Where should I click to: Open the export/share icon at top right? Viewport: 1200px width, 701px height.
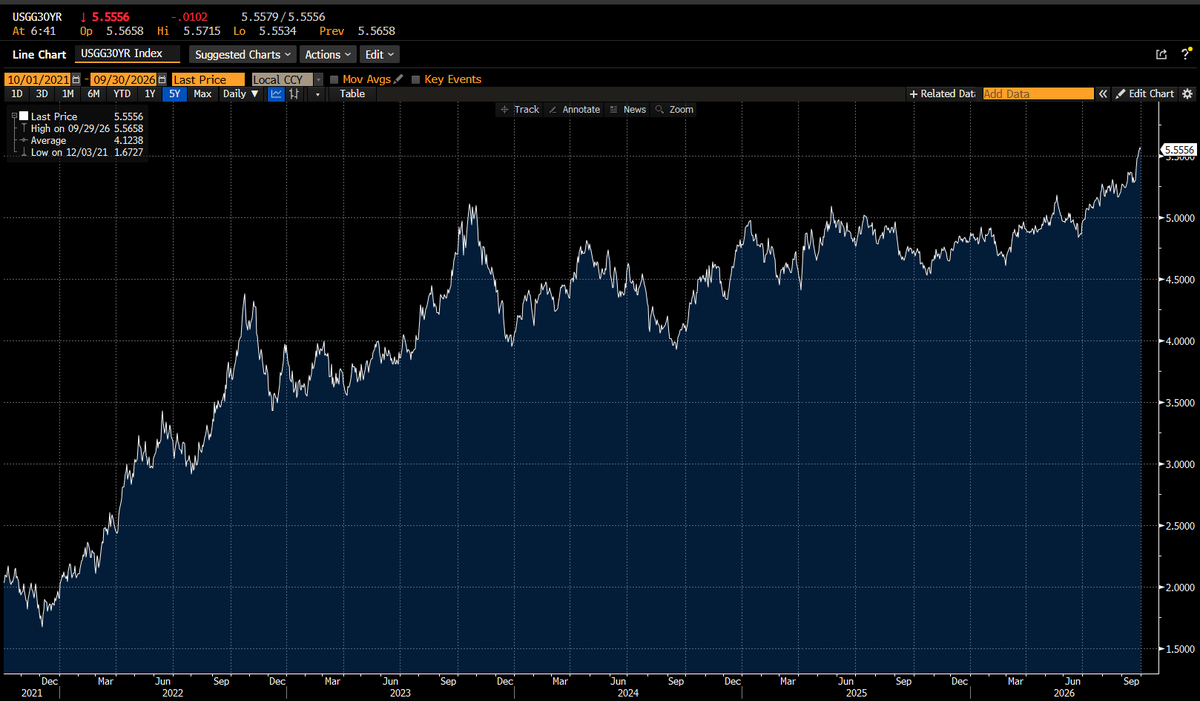1161,54
